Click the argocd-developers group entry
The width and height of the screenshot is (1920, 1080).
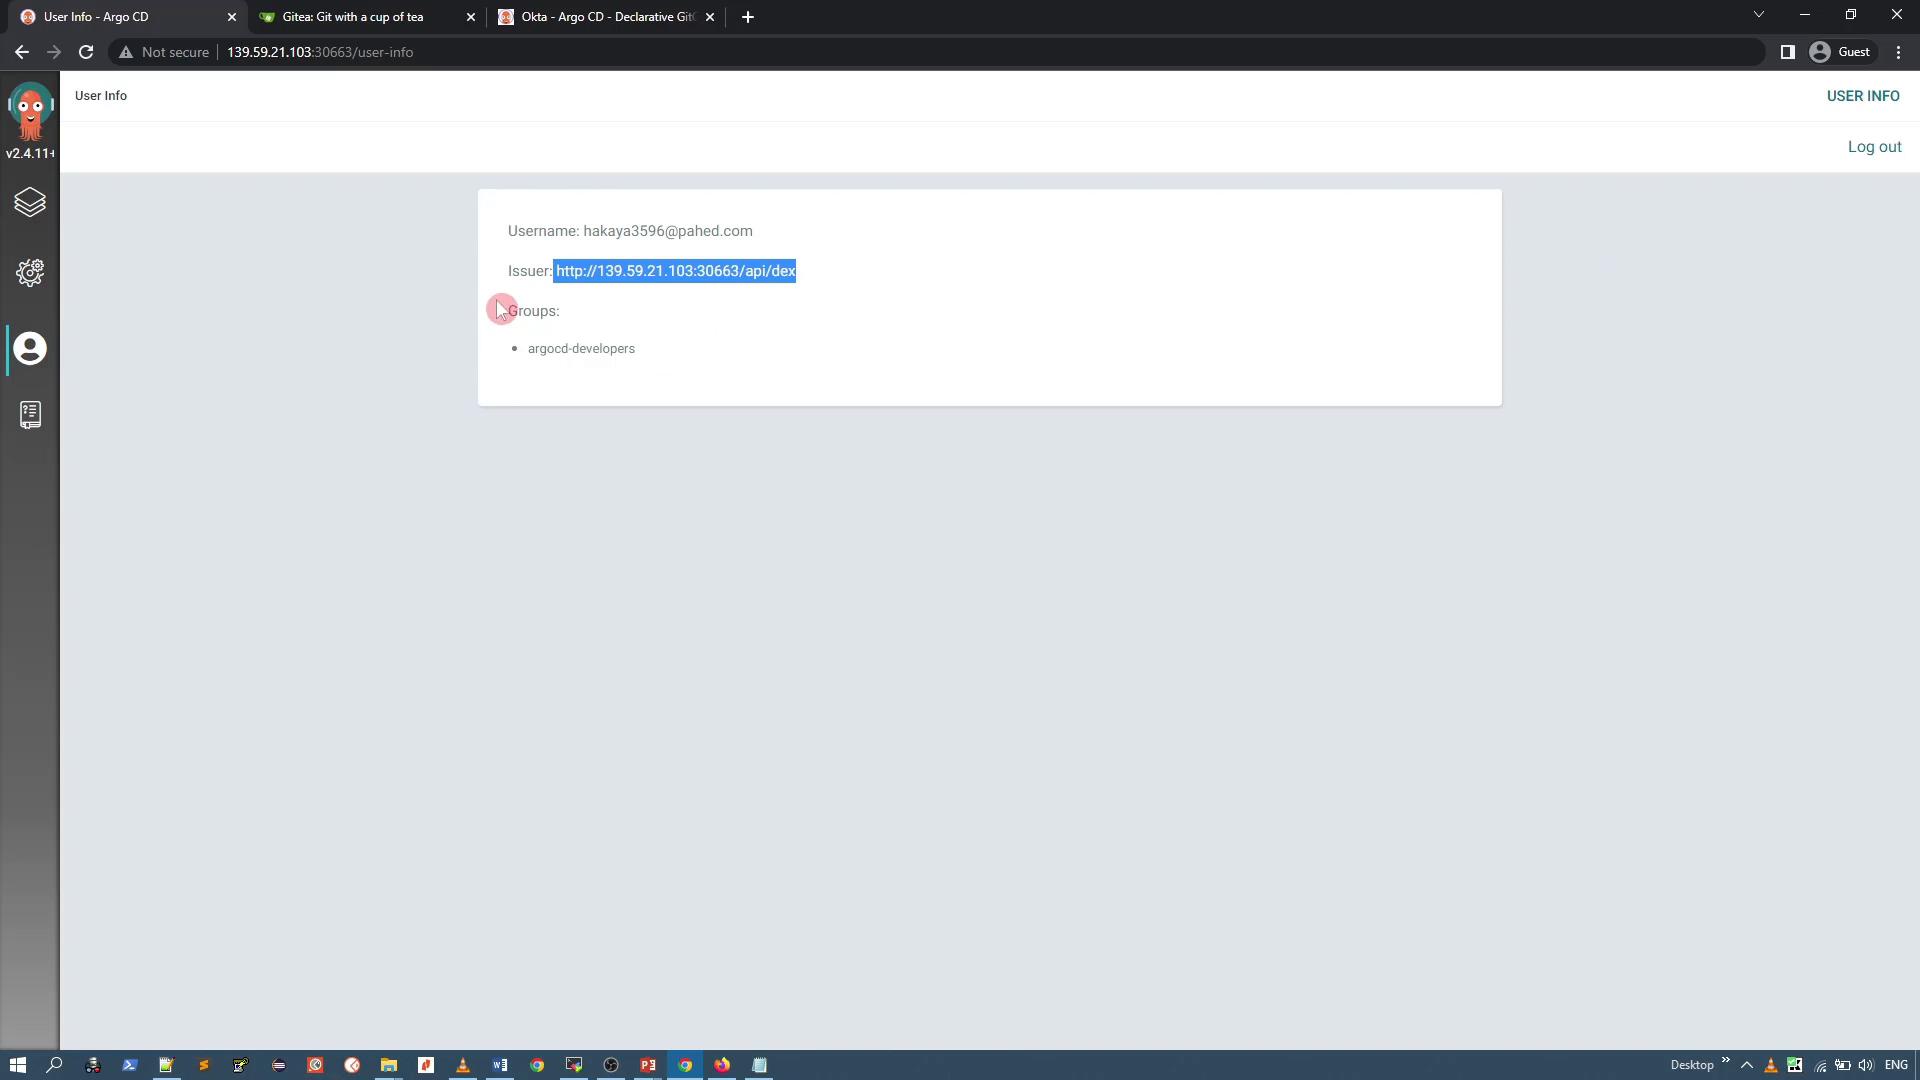click(x=581, y=349)
